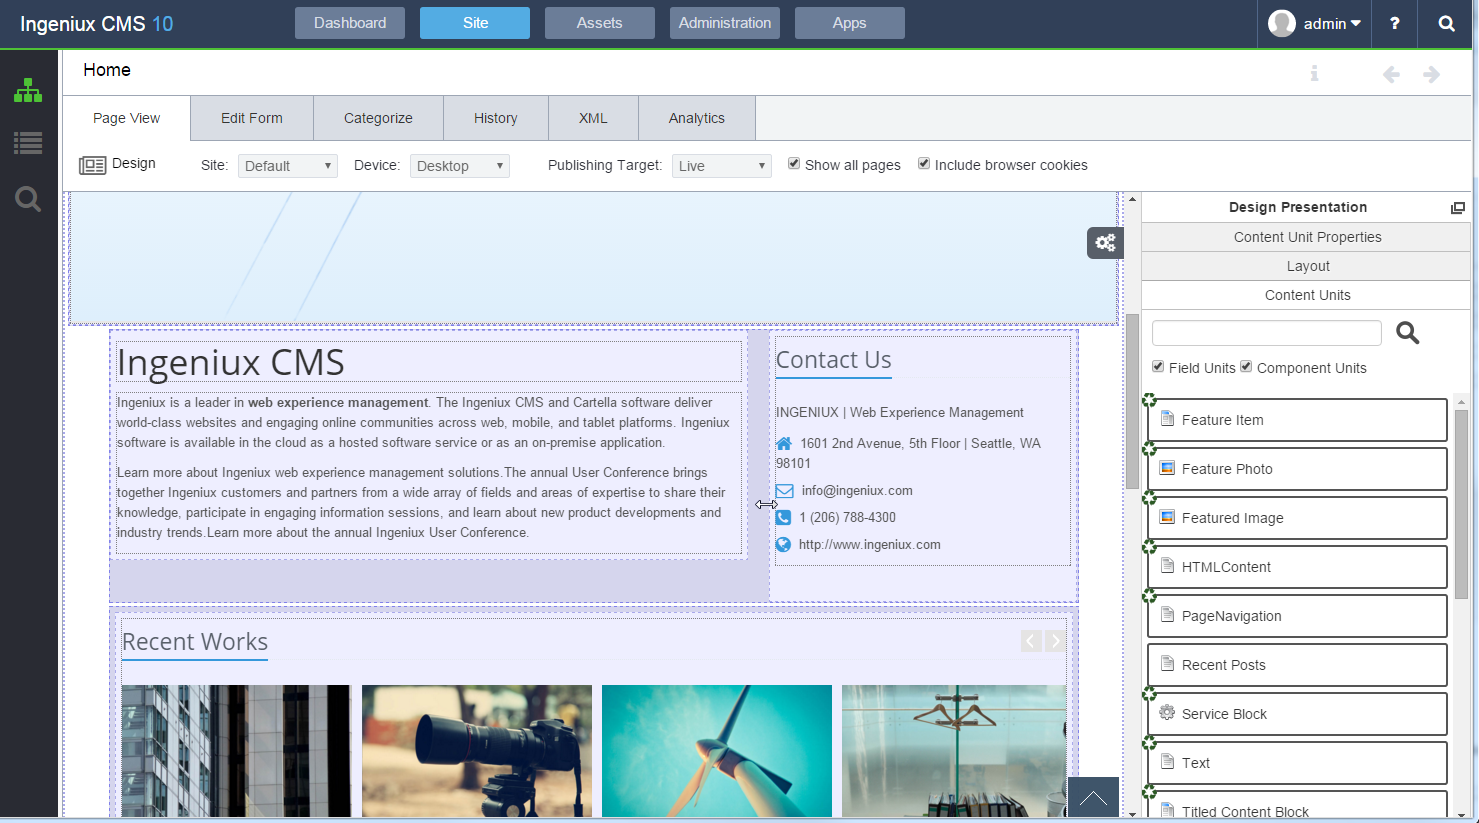Navigate back with left arrow icon
This screenshot has height=823, width=1479.
1391,75
